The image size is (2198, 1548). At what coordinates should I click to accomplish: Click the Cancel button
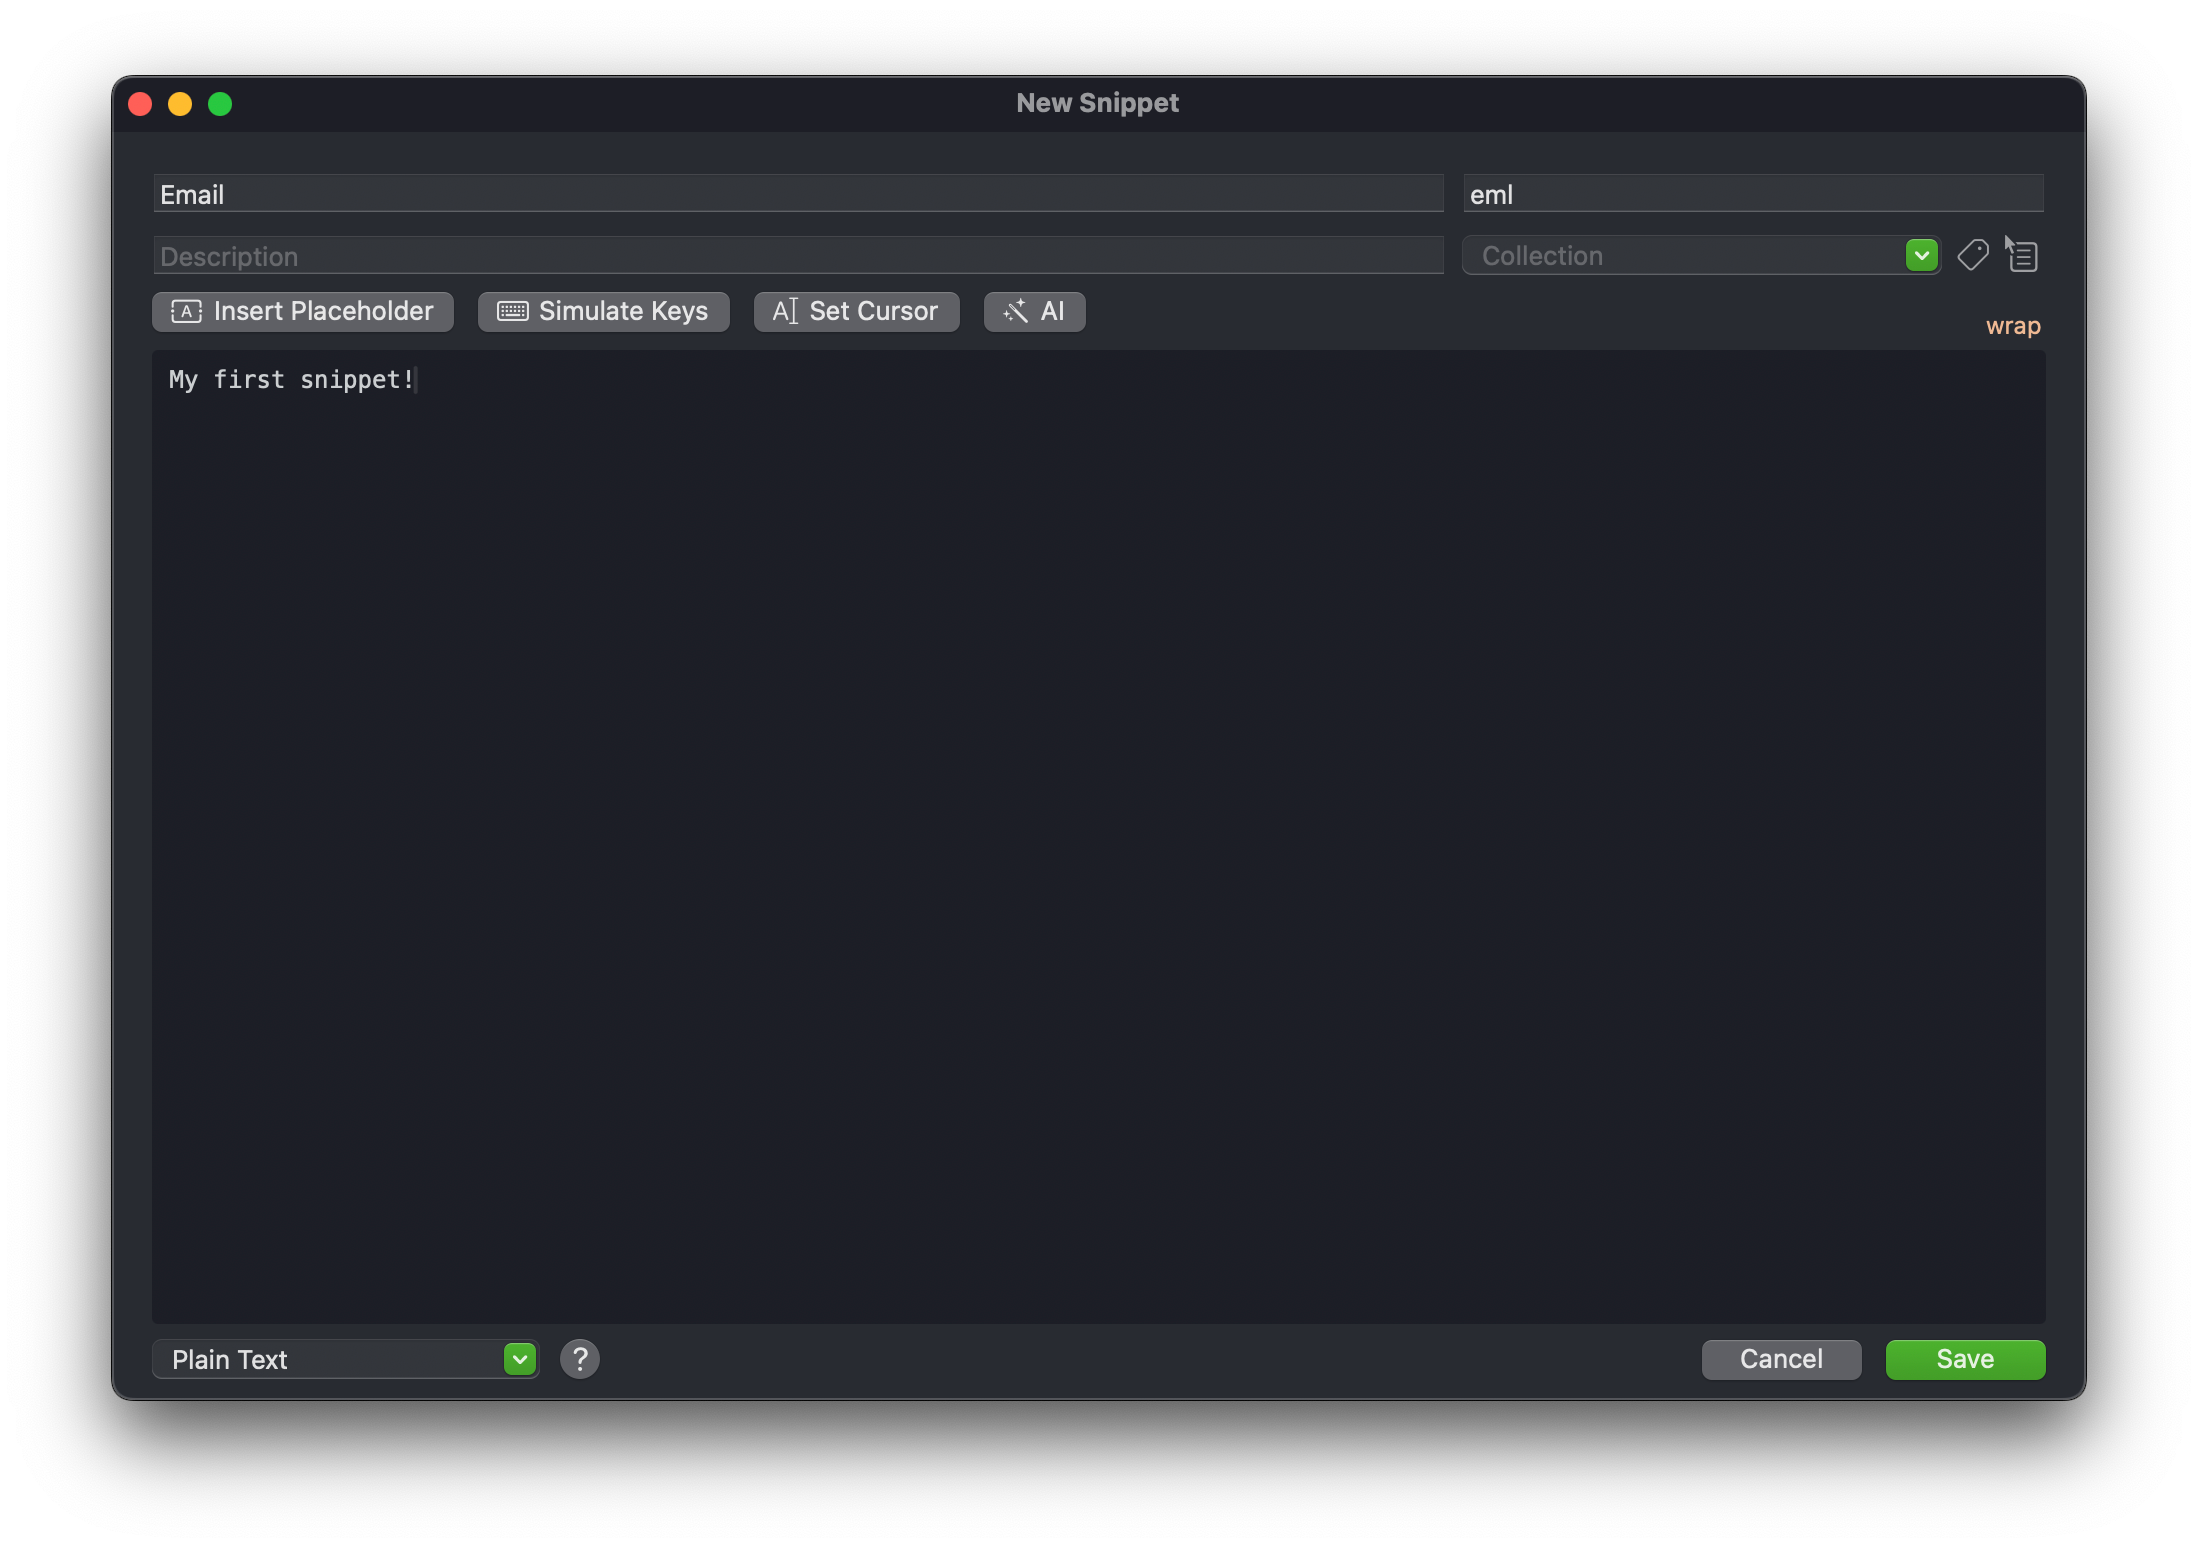point(1781,1357)
